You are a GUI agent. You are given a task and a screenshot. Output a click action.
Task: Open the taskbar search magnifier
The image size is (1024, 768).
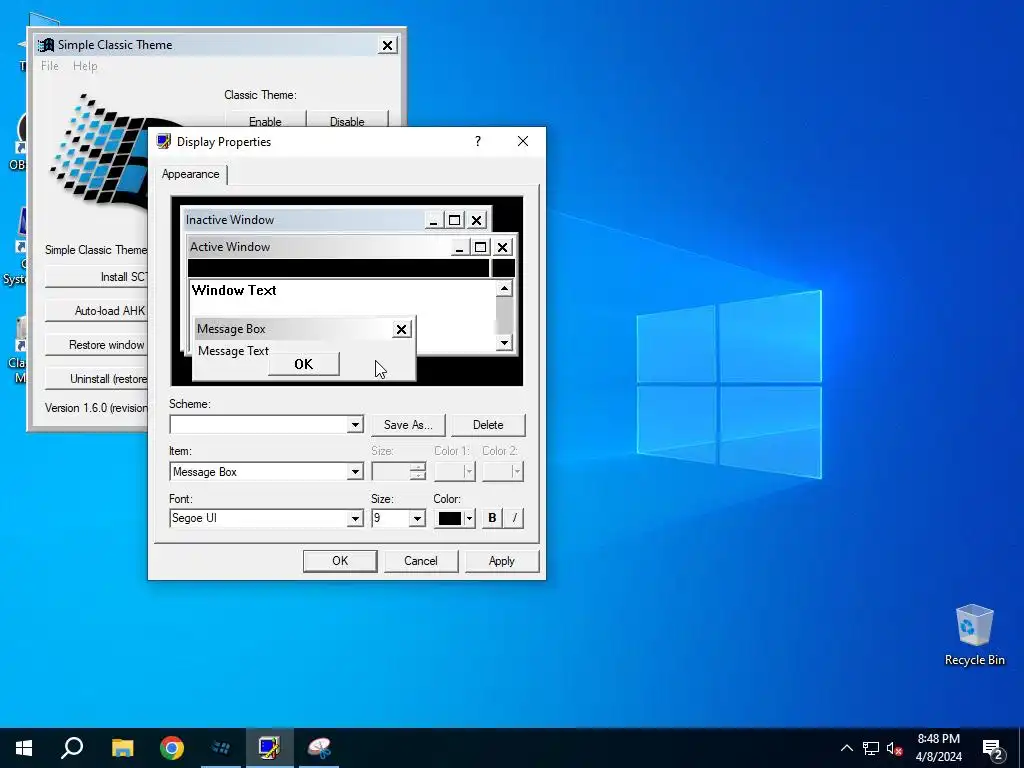point(72,748)
